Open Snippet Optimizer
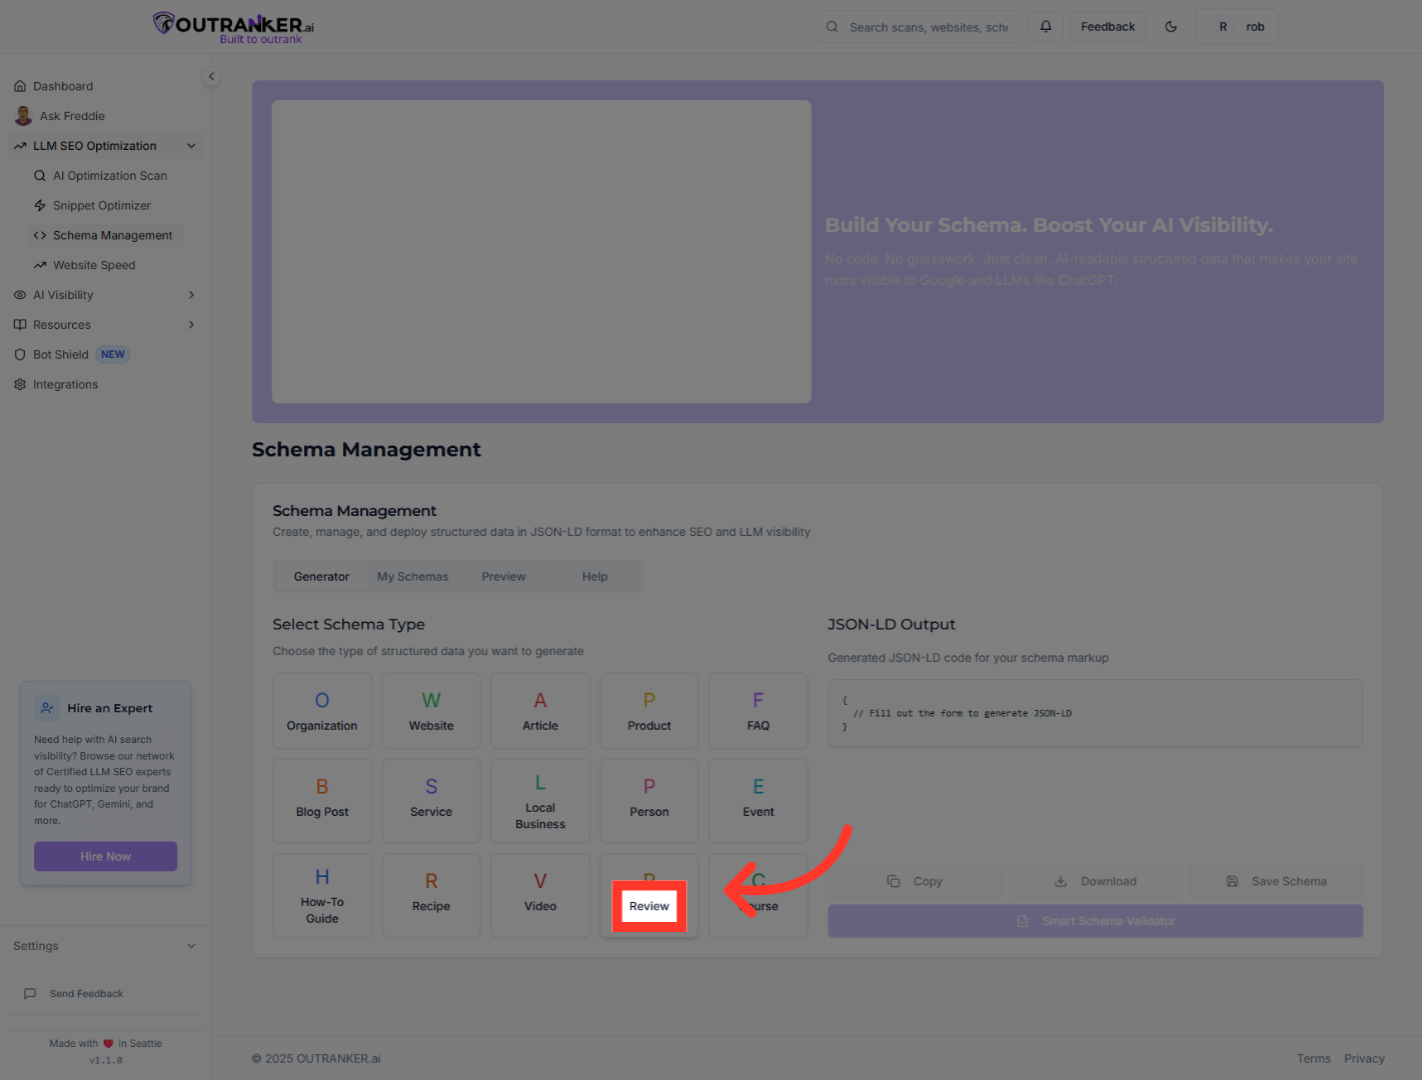This screenshot has height=1080, width=1422. point(108,206)
